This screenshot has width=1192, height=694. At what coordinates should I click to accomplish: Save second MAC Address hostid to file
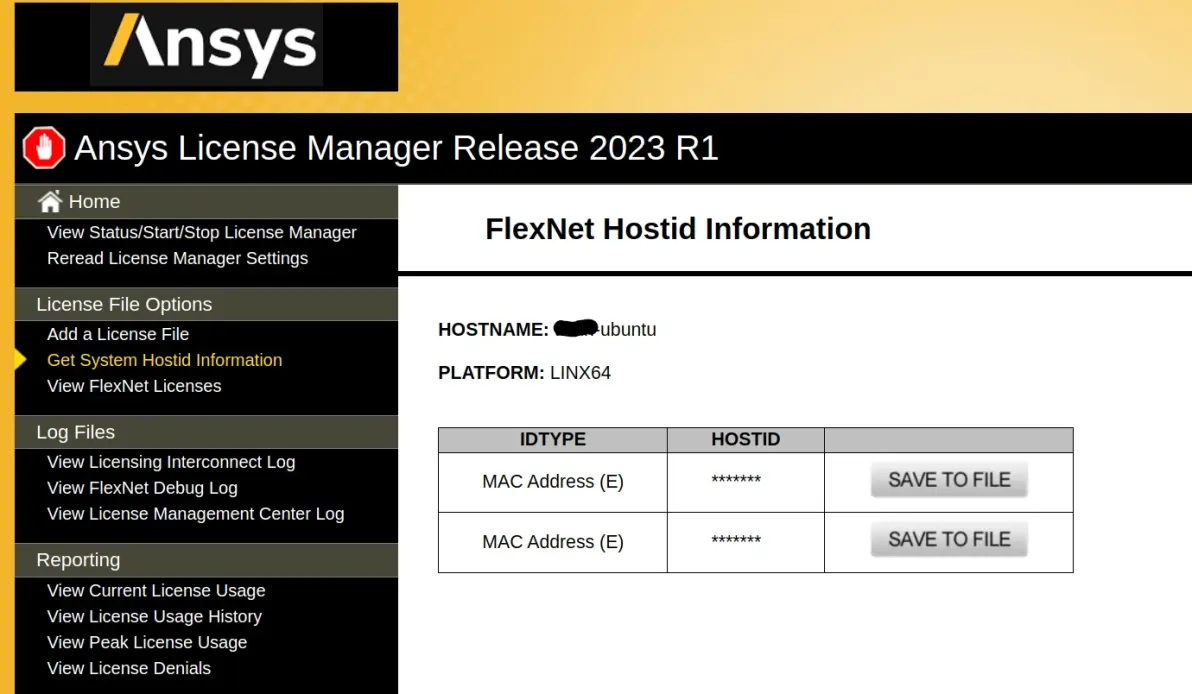949,539
